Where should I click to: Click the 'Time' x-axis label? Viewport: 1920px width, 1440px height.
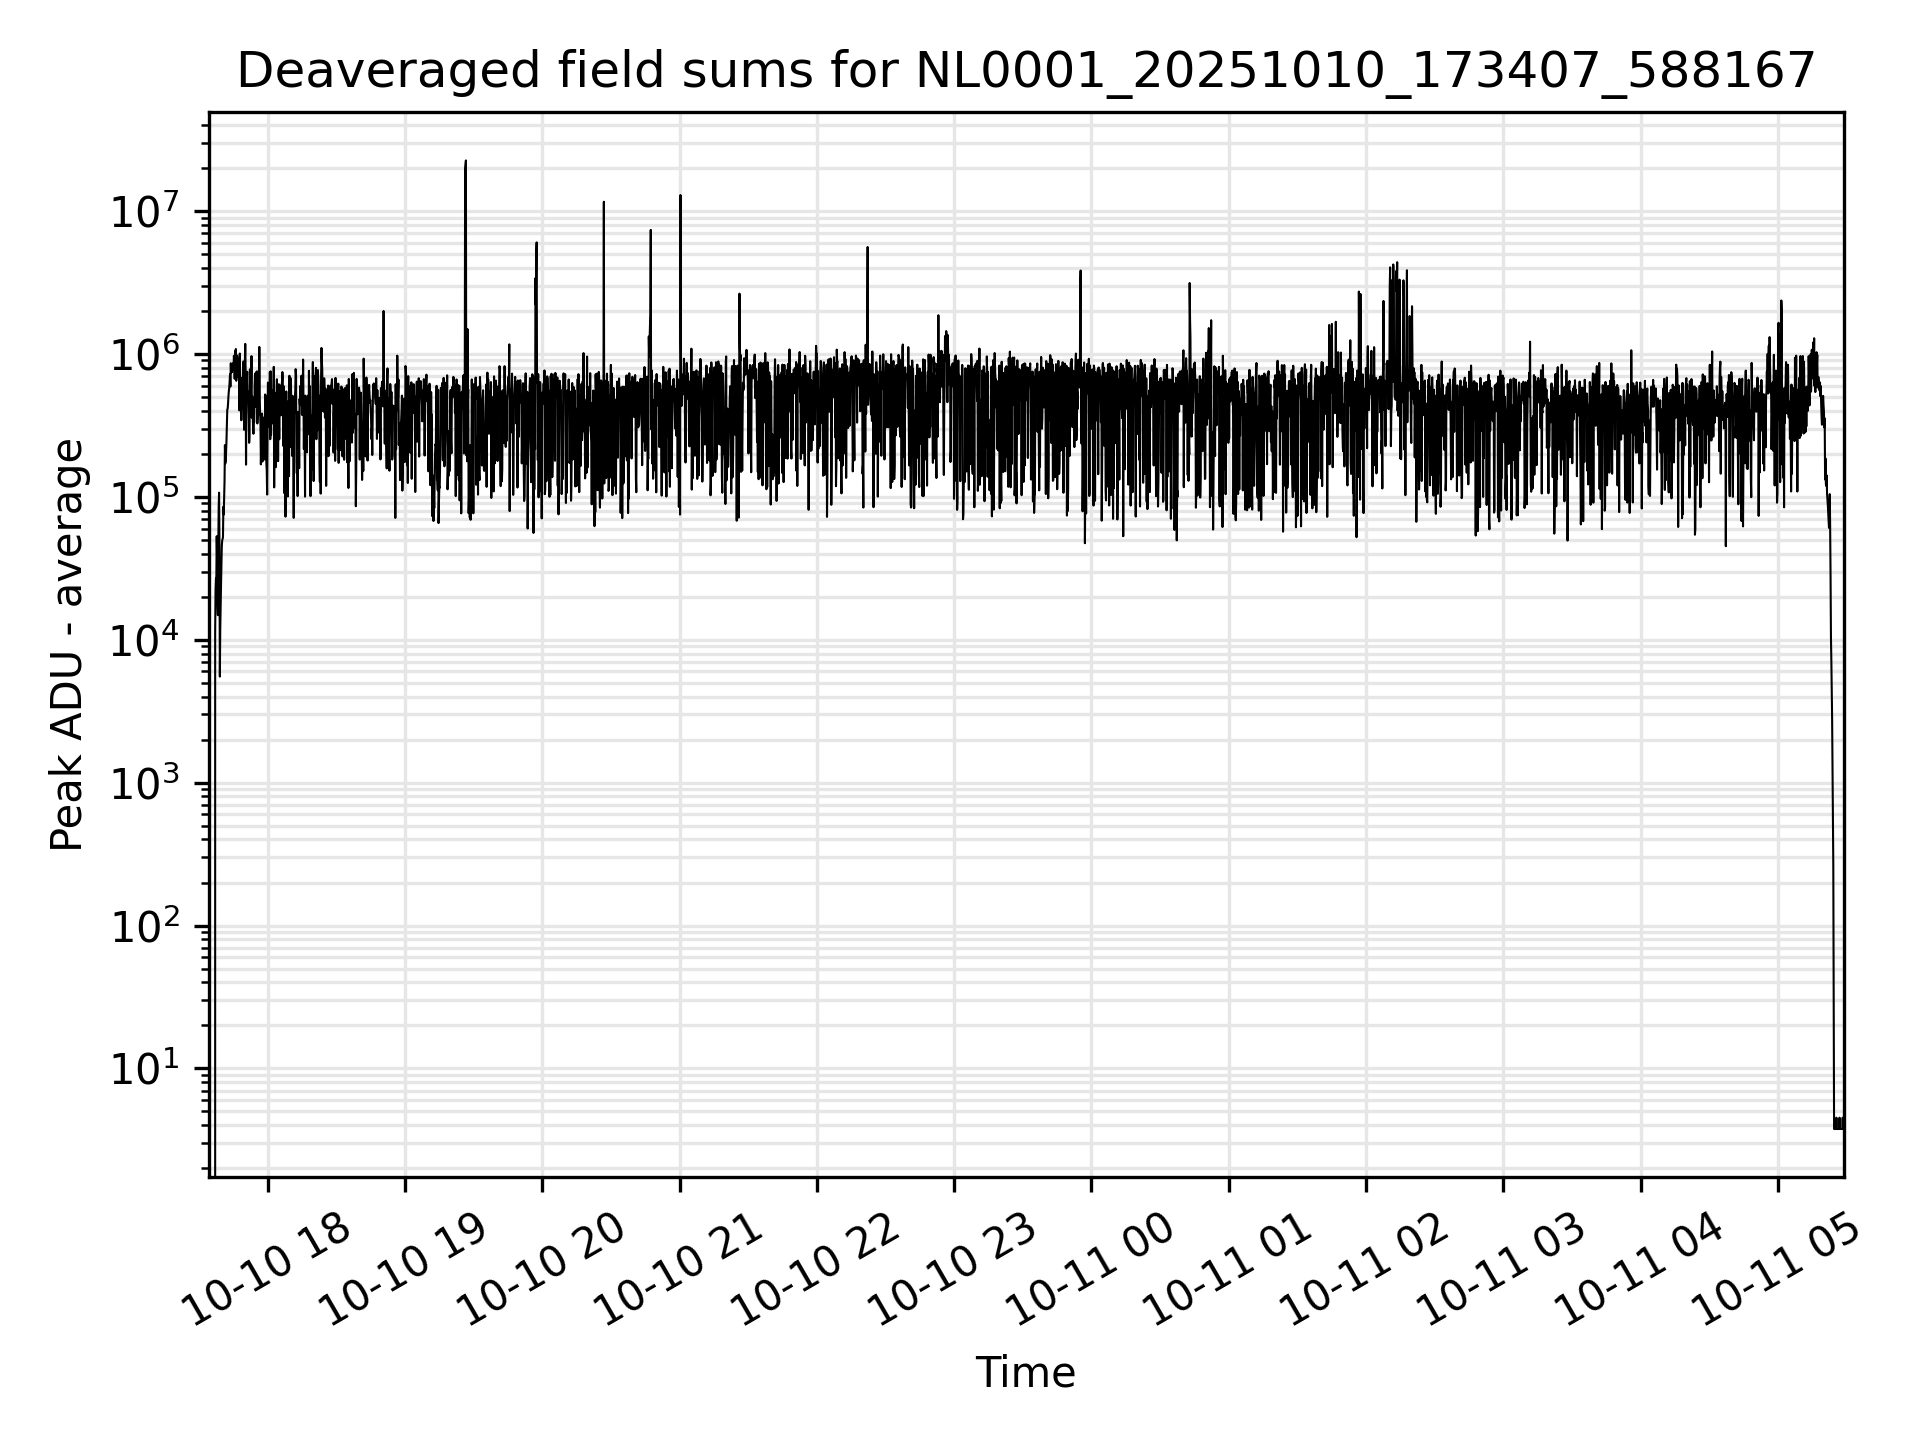point(1025,1373)
